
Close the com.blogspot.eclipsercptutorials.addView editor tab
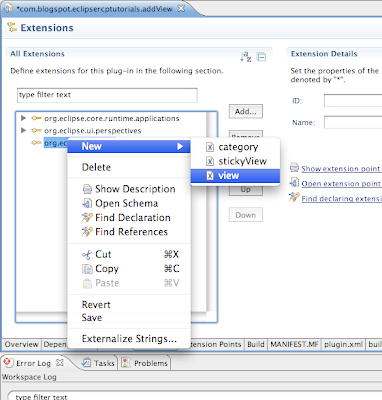click(181, 9)
